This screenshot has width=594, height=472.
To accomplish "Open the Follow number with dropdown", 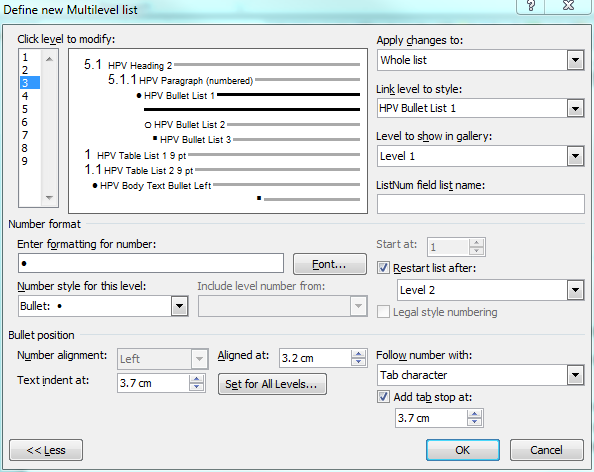I will click(575, 375).
